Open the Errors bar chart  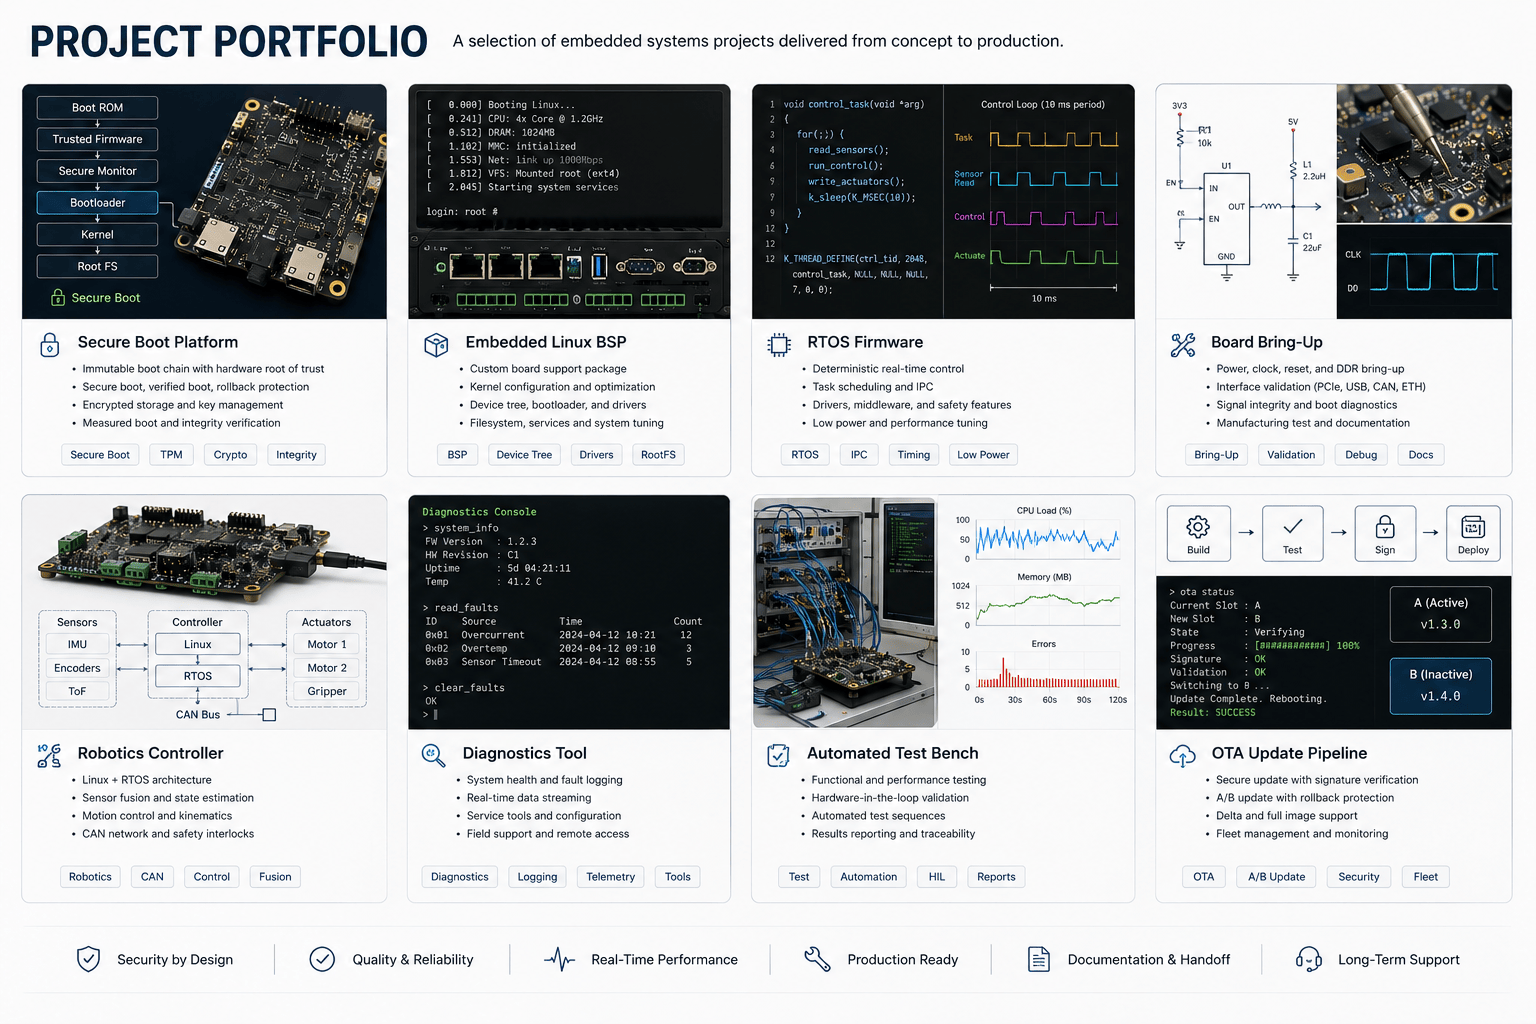1043,670
